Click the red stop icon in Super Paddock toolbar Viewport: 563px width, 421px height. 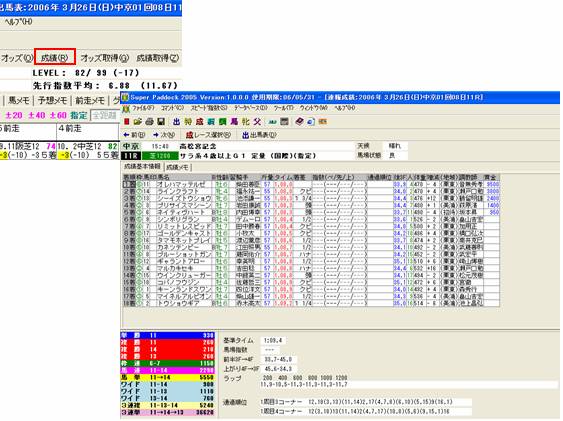tap(127, 122)
